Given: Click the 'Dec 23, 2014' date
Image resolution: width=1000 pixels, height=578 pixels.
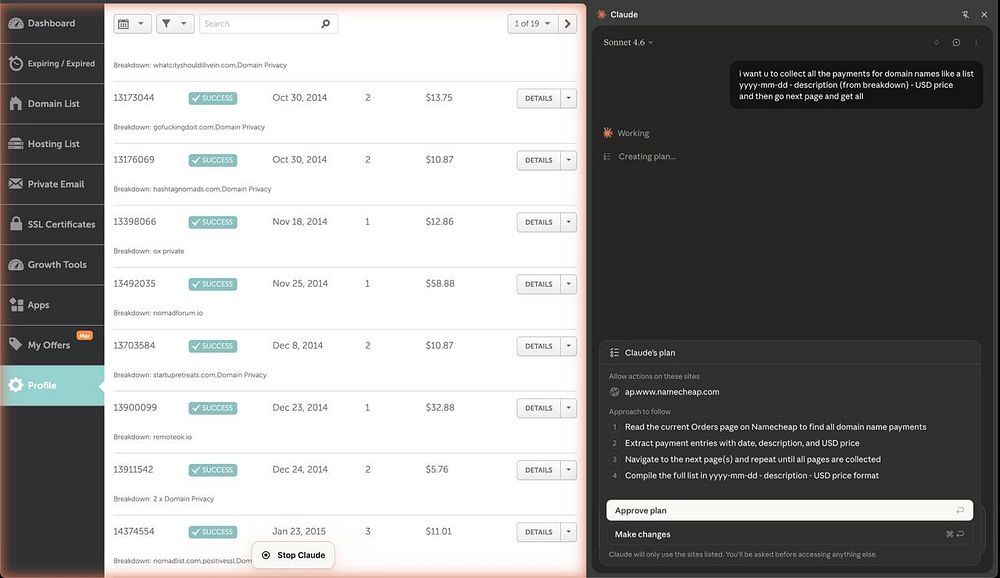Looking at the screenshot, I should [x=300, y=407].
